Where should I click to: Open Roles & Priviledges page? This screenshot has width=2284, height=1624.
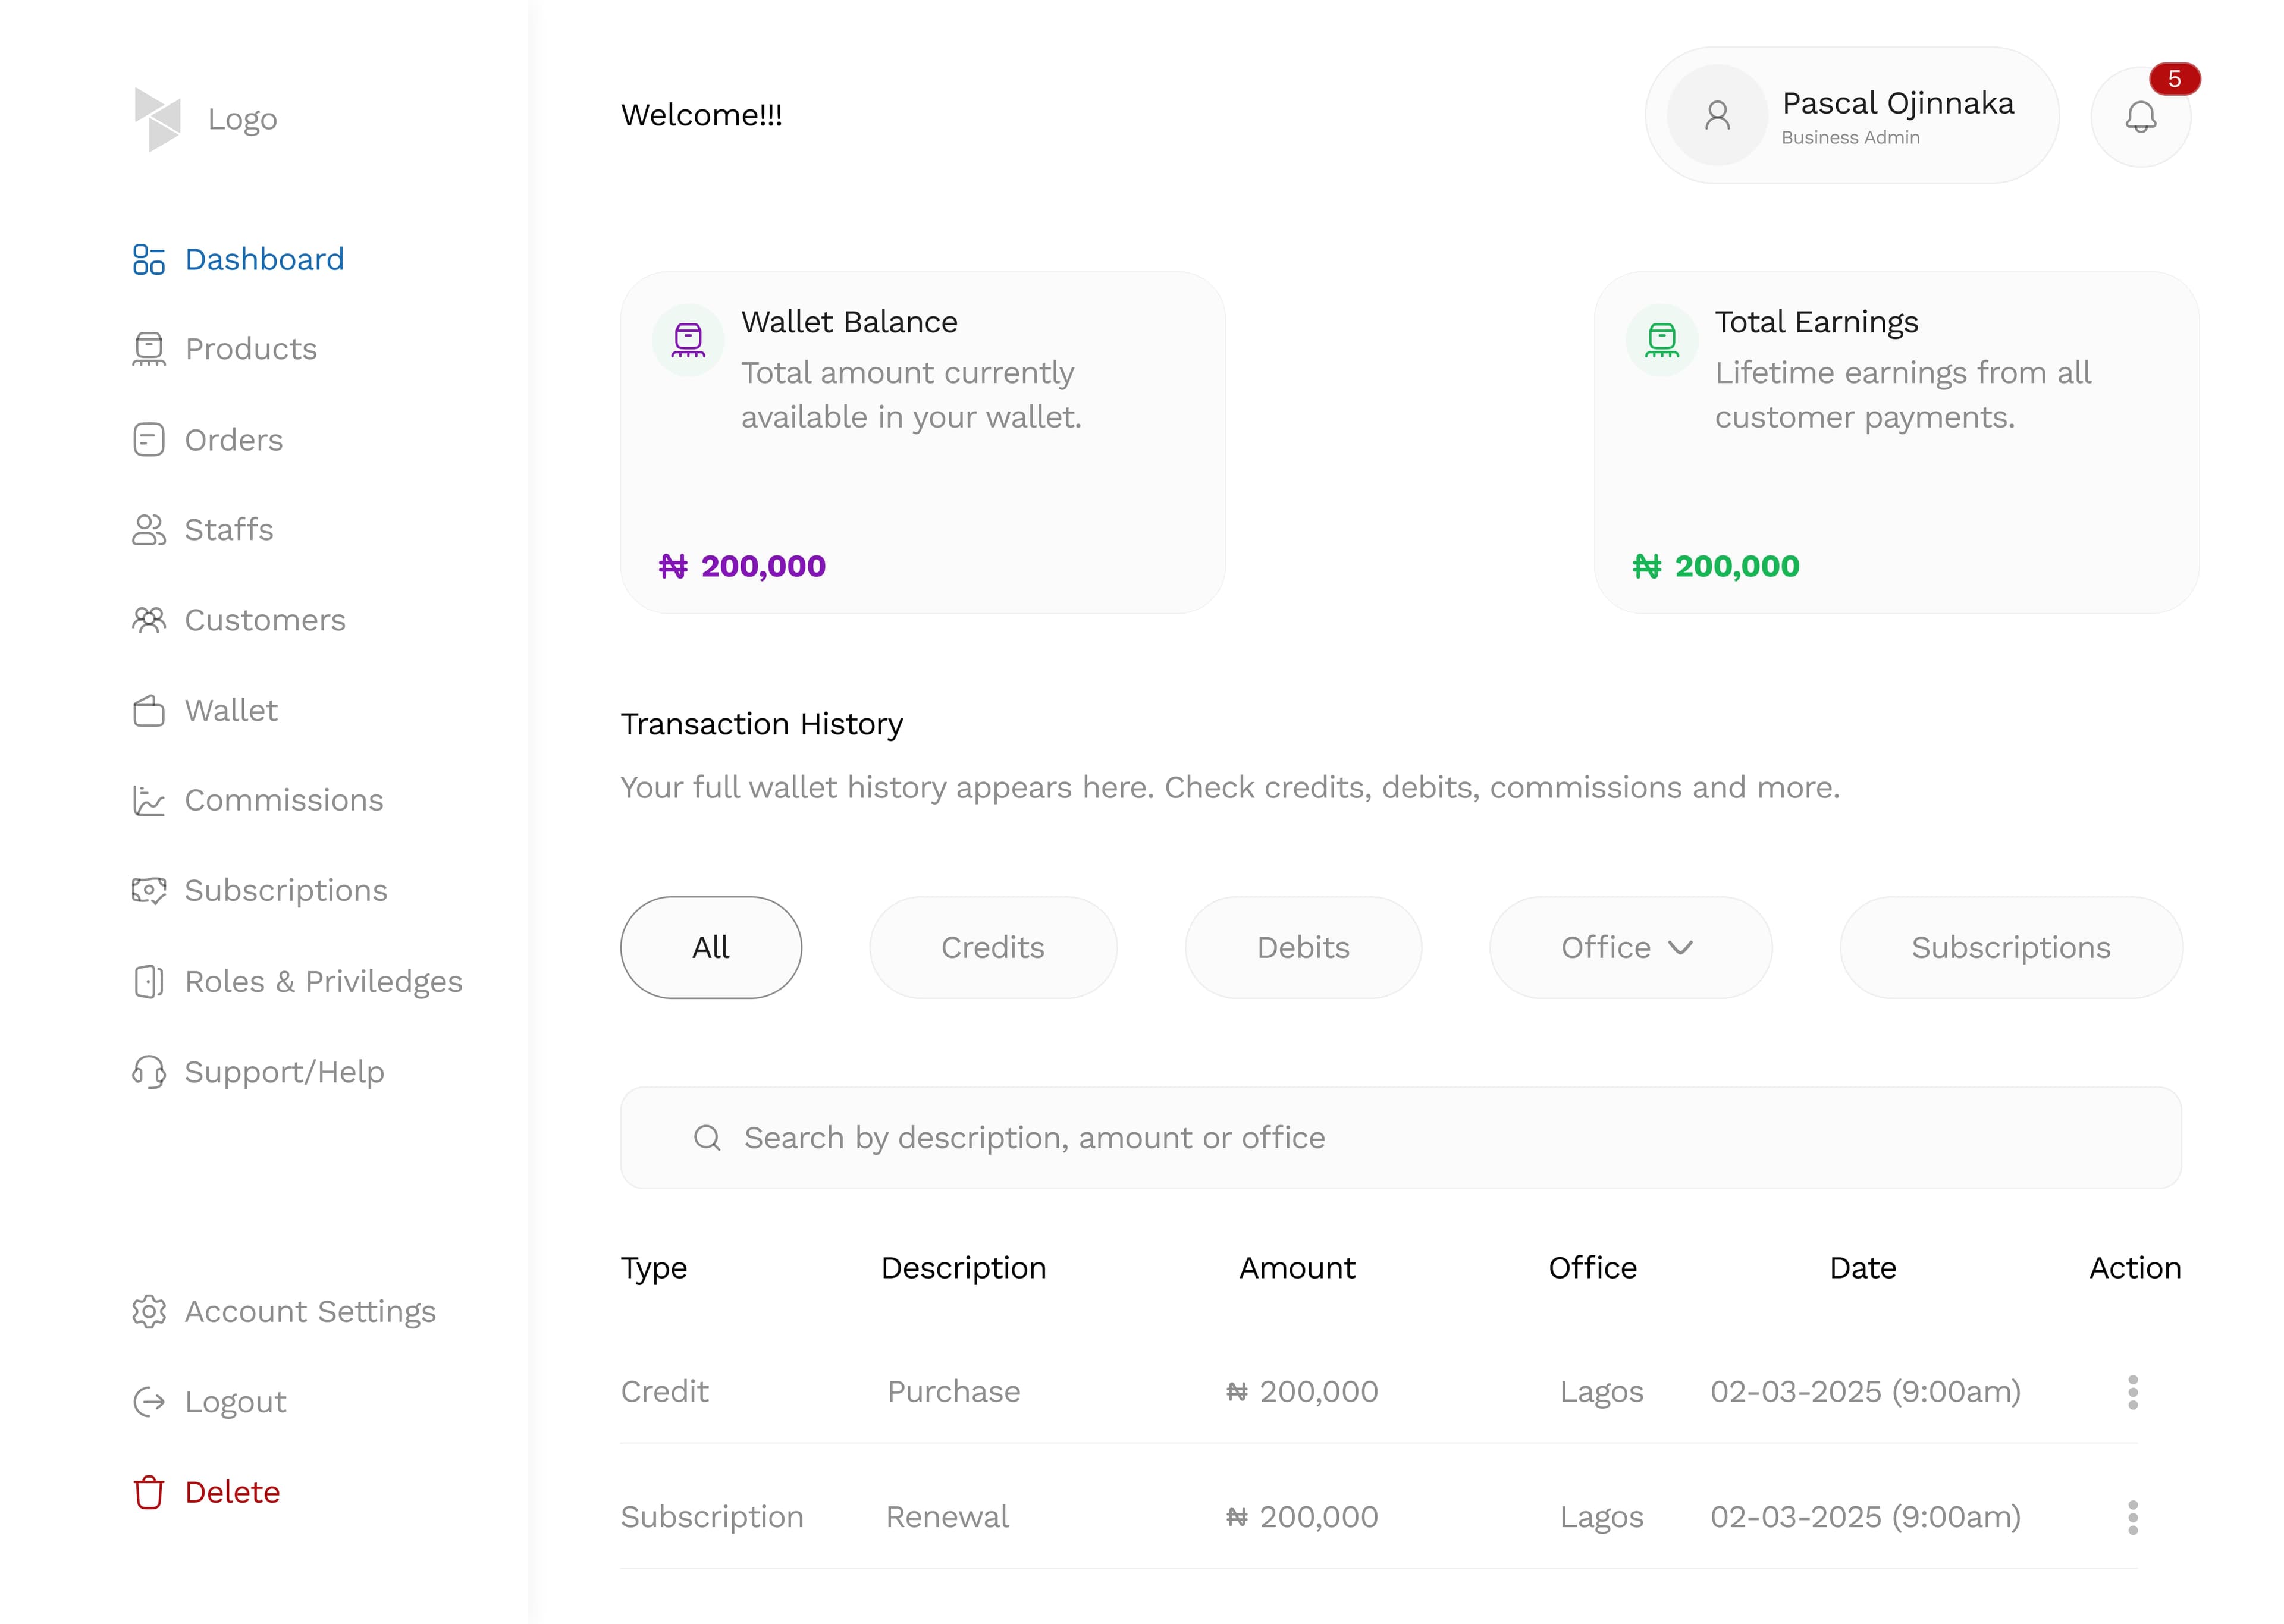(324, 981)
